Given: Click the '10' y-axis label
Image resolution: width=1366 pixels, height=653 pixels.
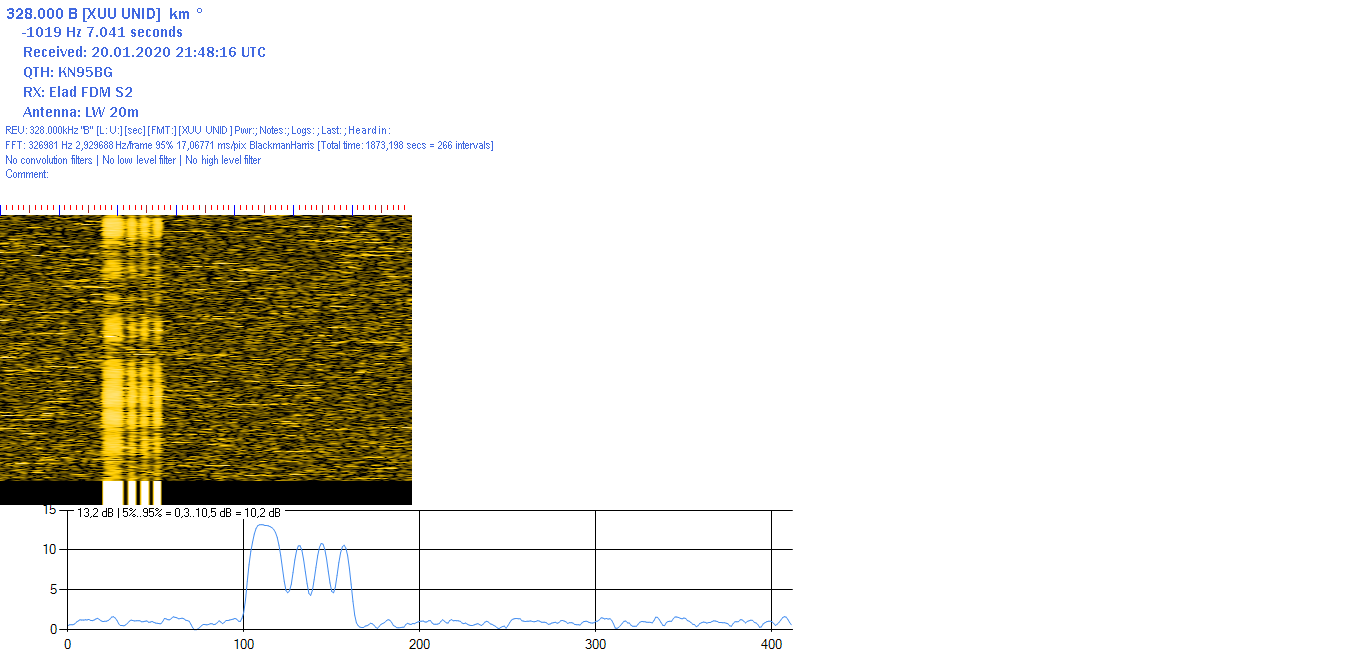Looking at the screenshot, I should coord(50,549).
